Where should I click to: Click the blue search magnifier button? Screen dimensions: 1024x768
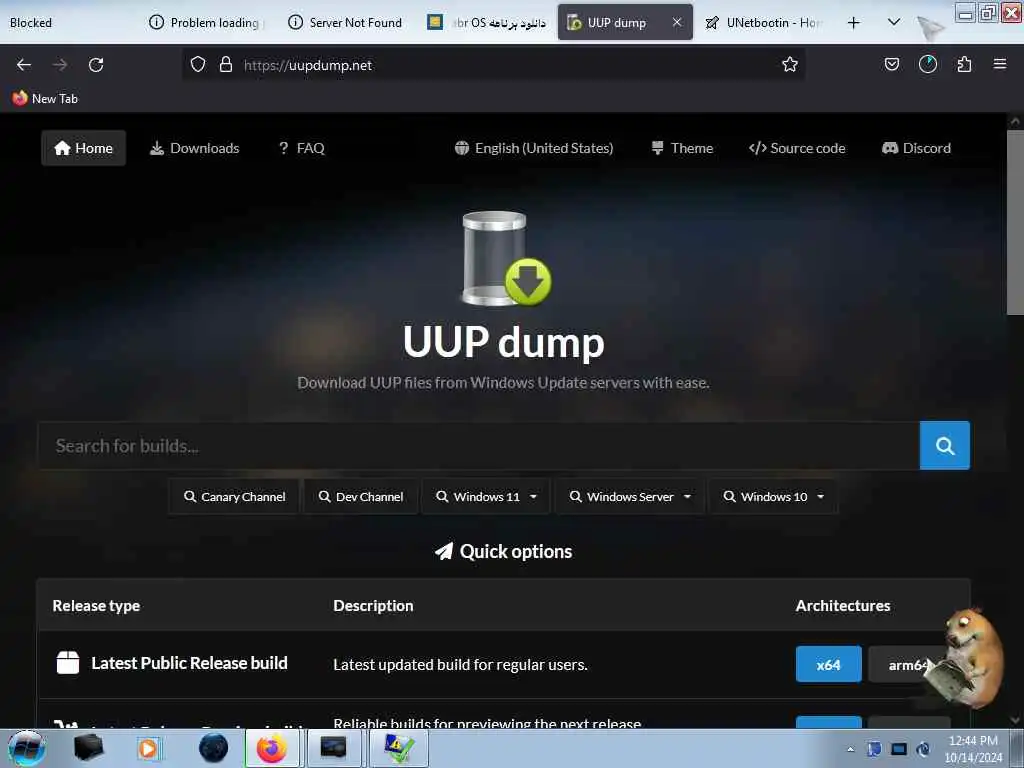(x=944, y=445)
